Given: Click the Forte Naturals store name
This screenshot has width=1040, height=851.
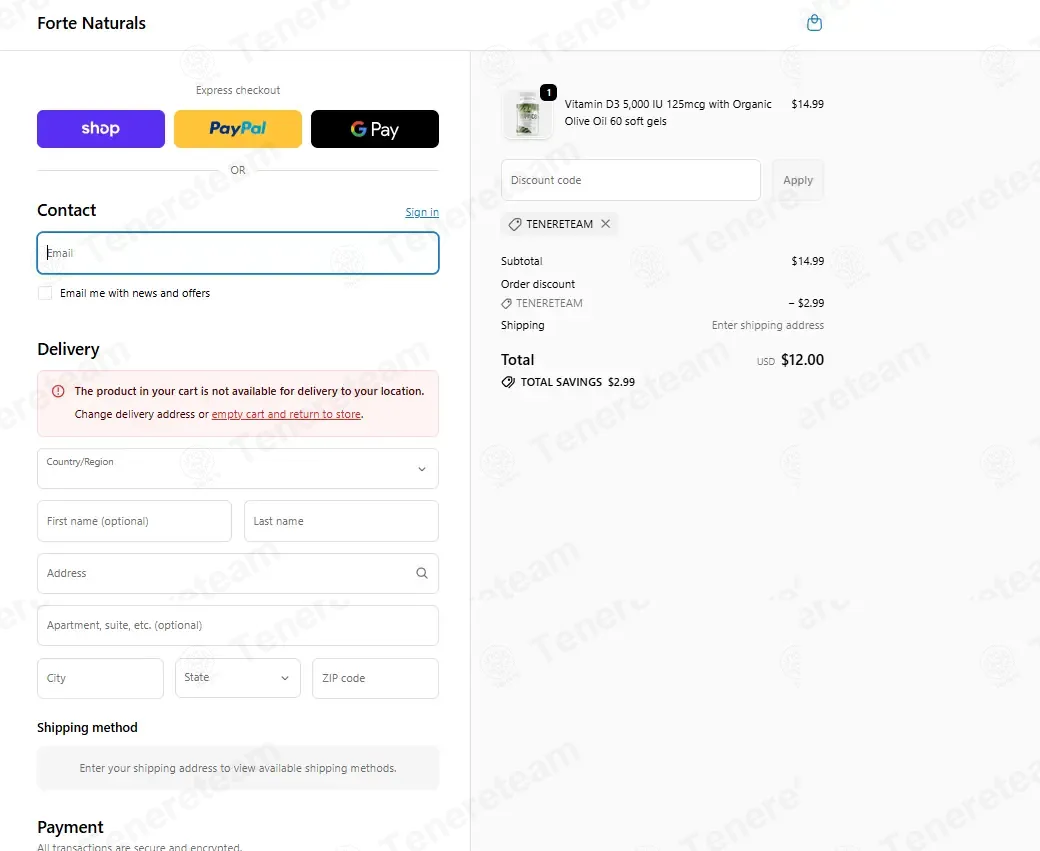Looking at the screenshot, I should pos(92,23).
